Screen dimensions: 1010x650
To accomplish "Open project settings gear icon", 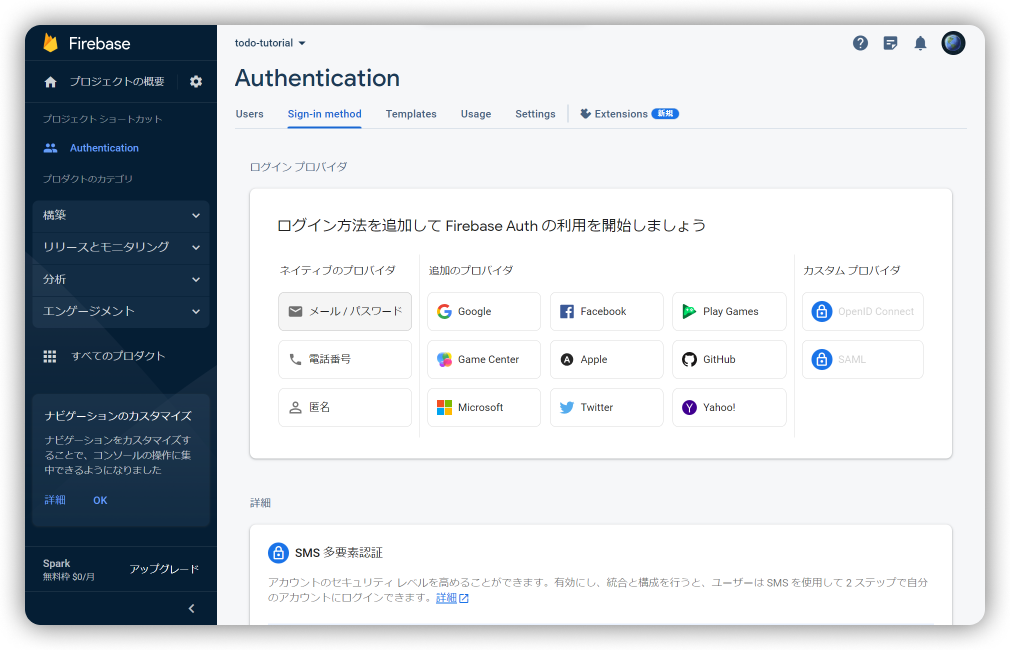I will coord(196,81).
